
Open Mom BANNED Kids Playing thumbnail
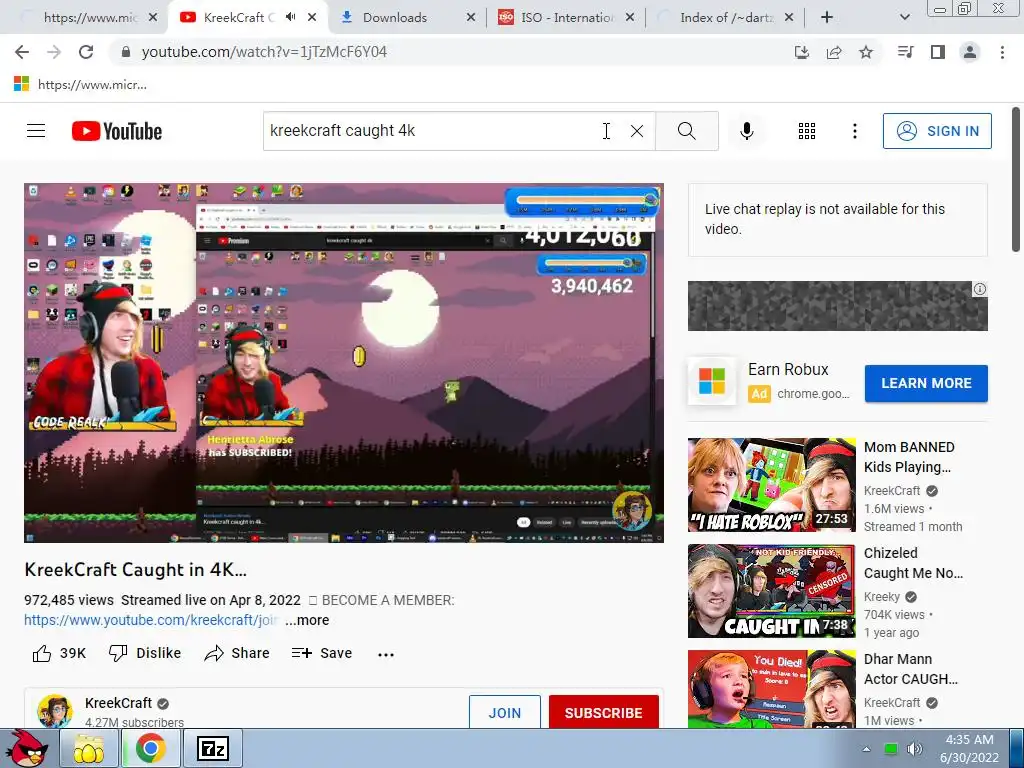pos(771,485)
